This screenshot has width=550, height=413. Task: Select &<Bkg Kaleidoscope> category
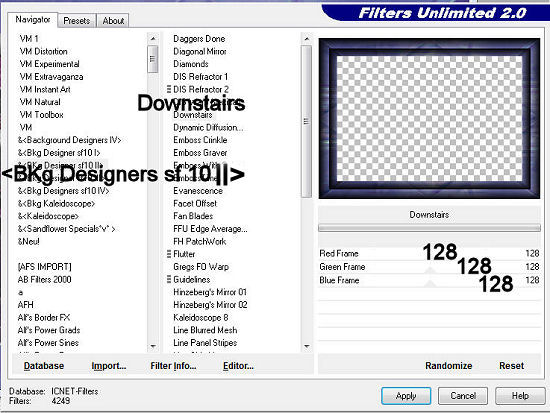56,204
